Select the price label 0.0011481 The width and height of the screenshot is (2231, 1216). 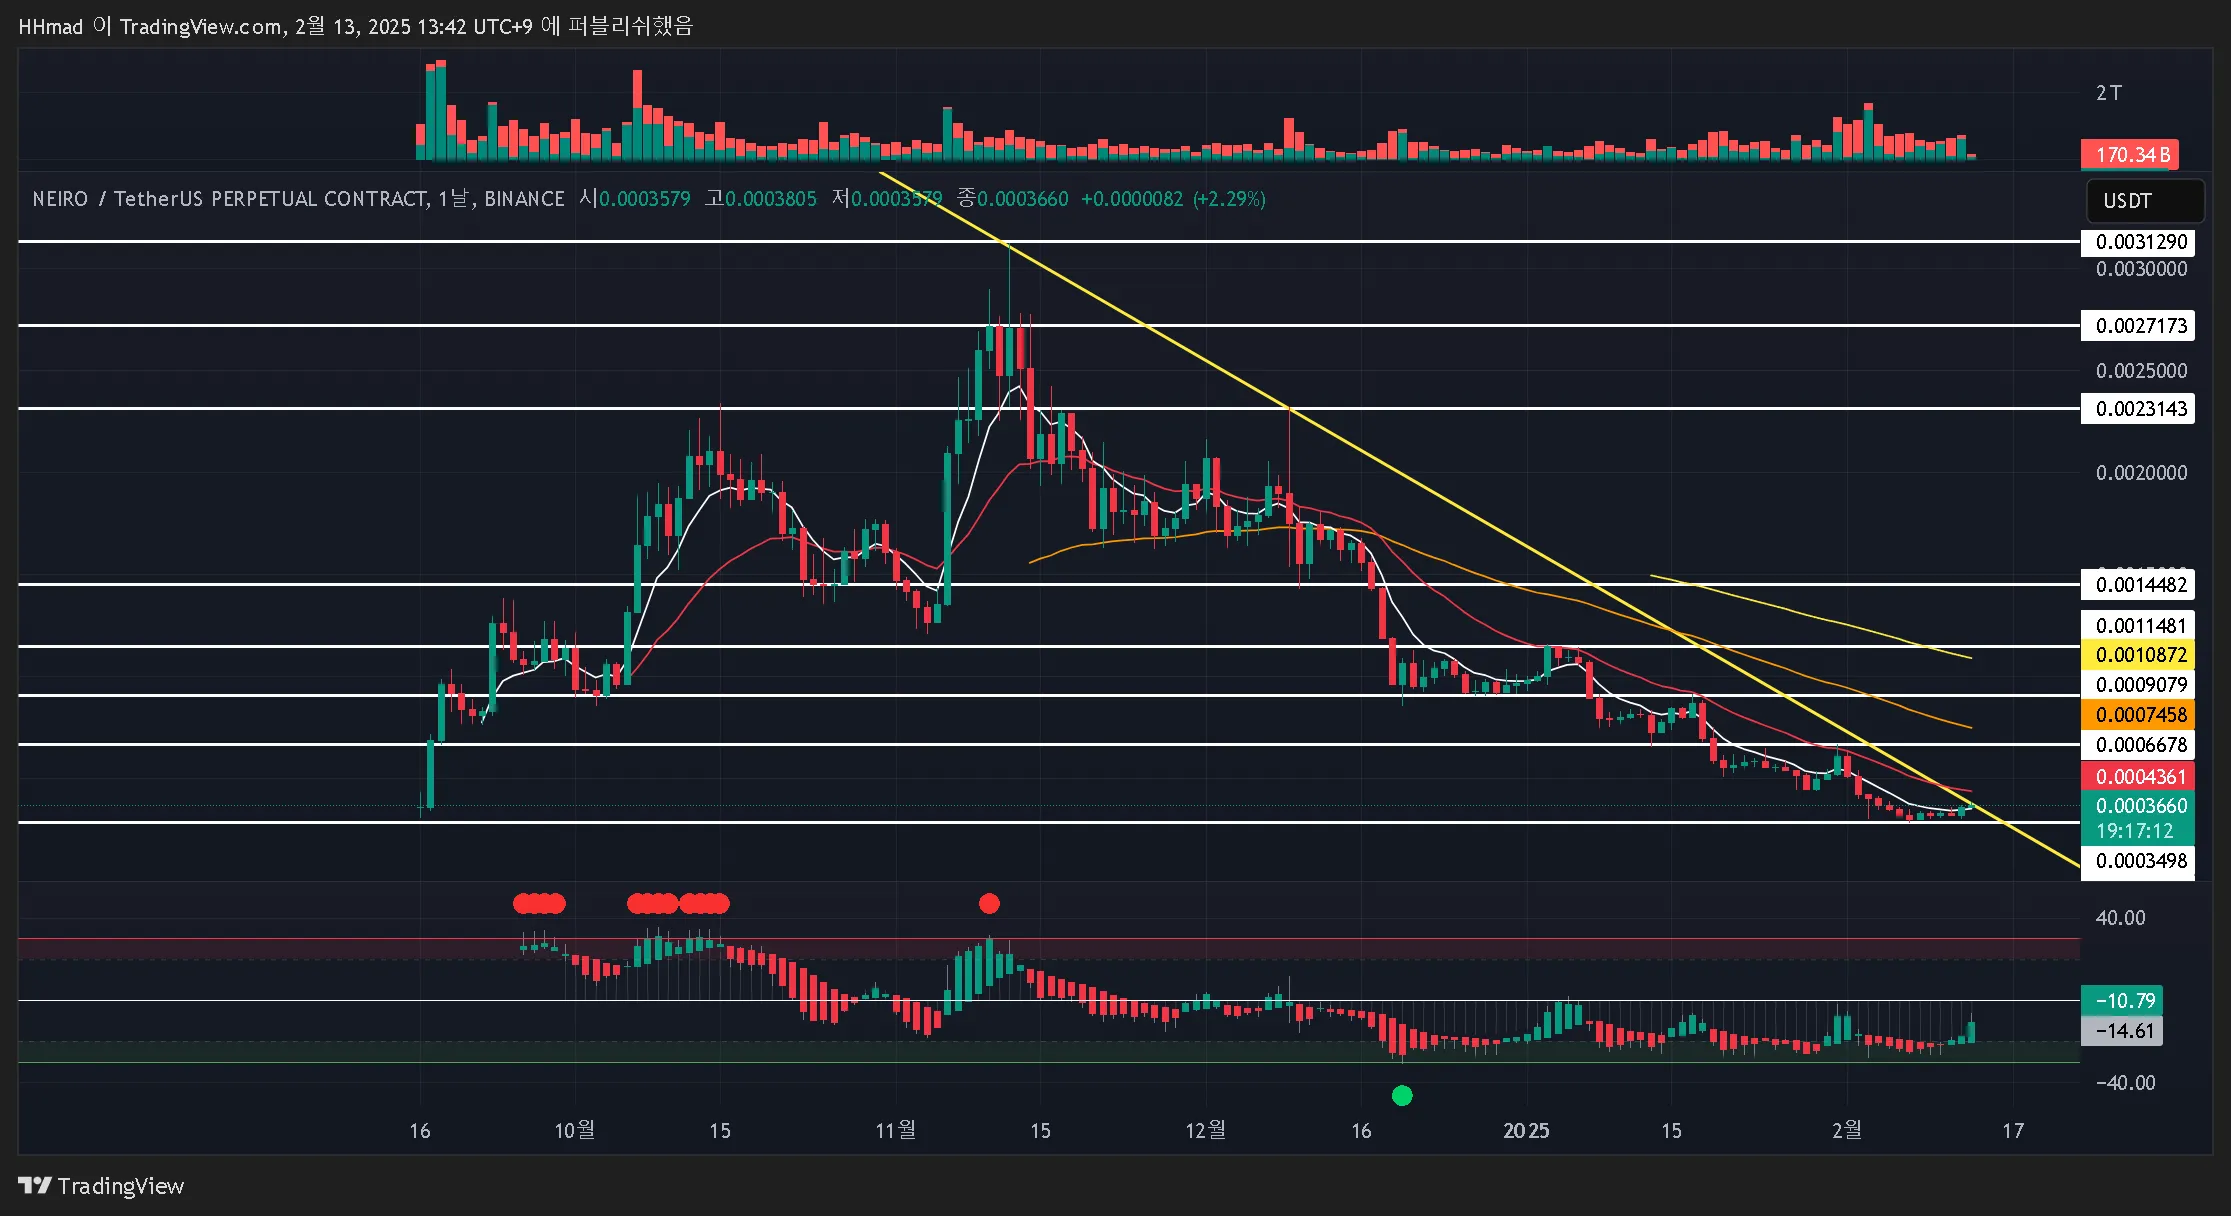[x=2138, y=625]
